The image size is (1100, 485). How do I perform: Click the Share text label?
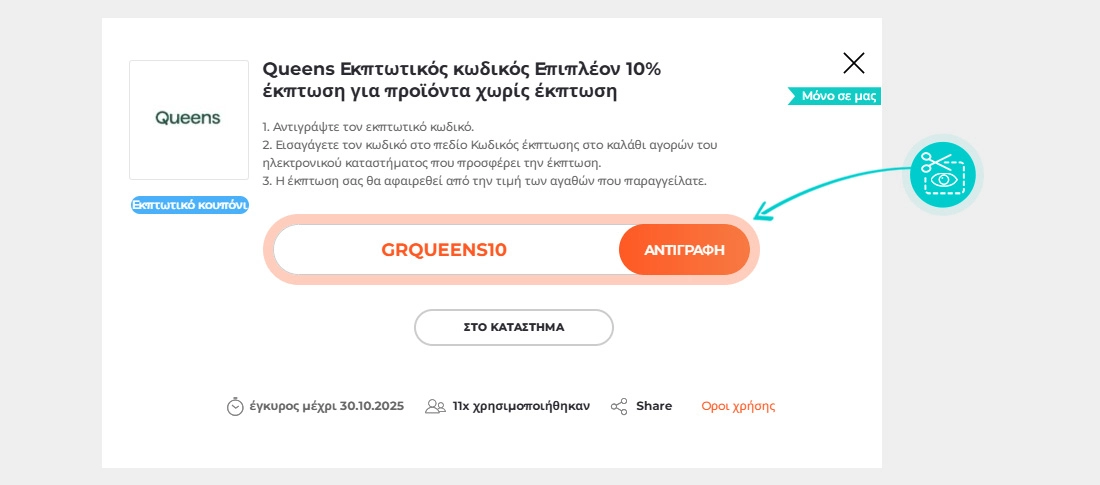(x=654, y=406)
